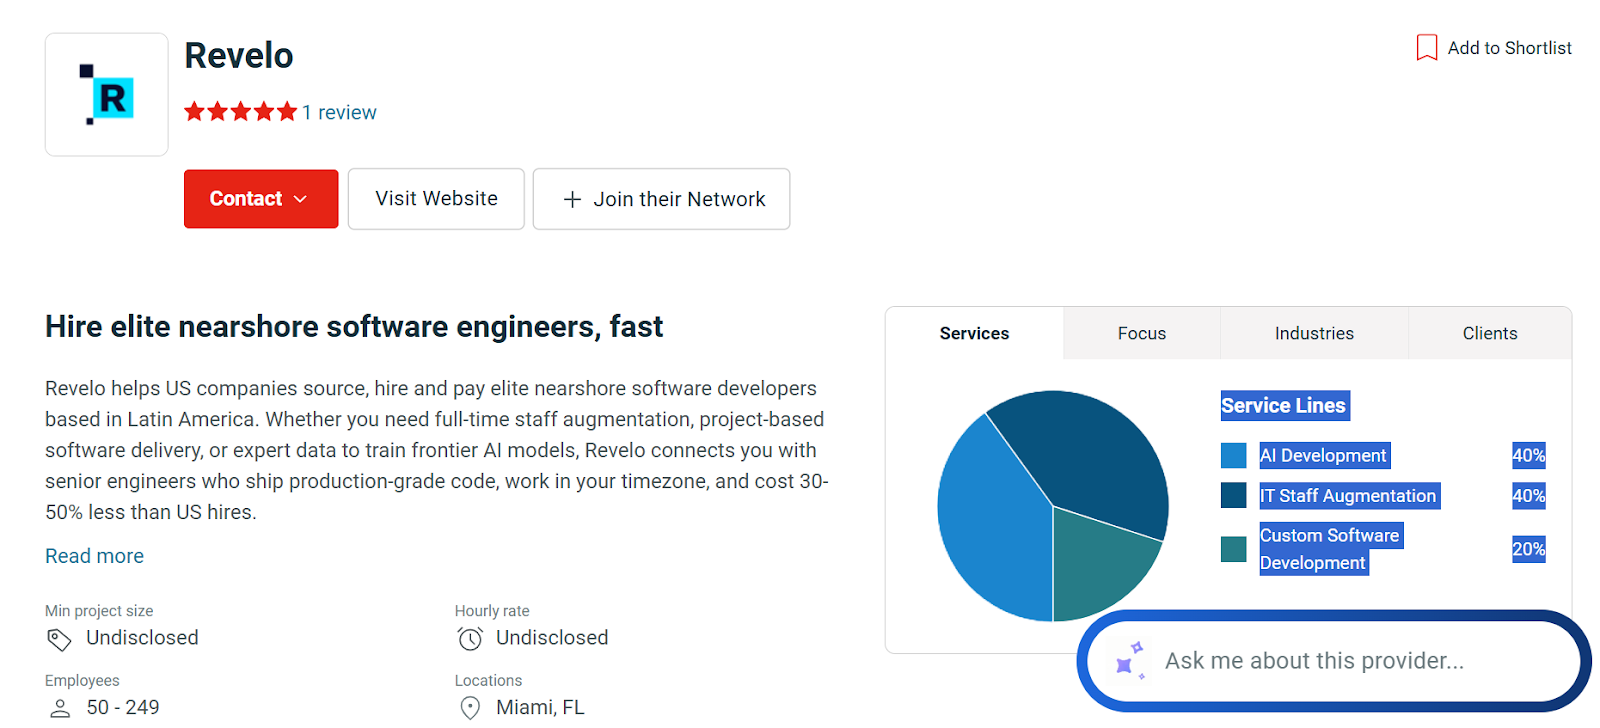Screen dimensions: 1600x728
Task: Click the person icon under Employees
Action: coord(60,709)
